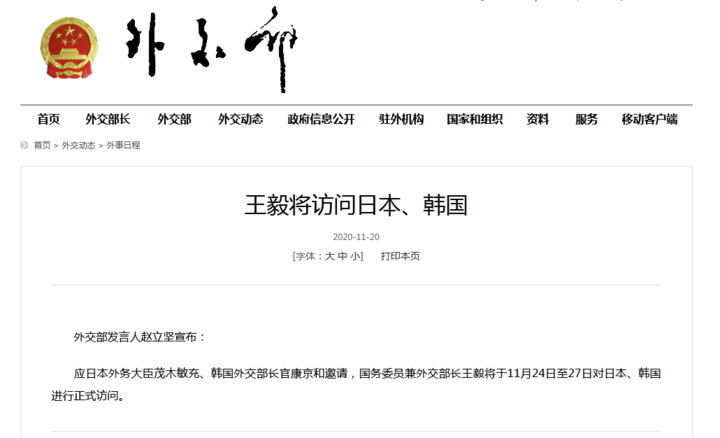Open the 服务 menu item
Image resolution: width=720 pixels, height=438 pixels.
click(x=586, y=119)
